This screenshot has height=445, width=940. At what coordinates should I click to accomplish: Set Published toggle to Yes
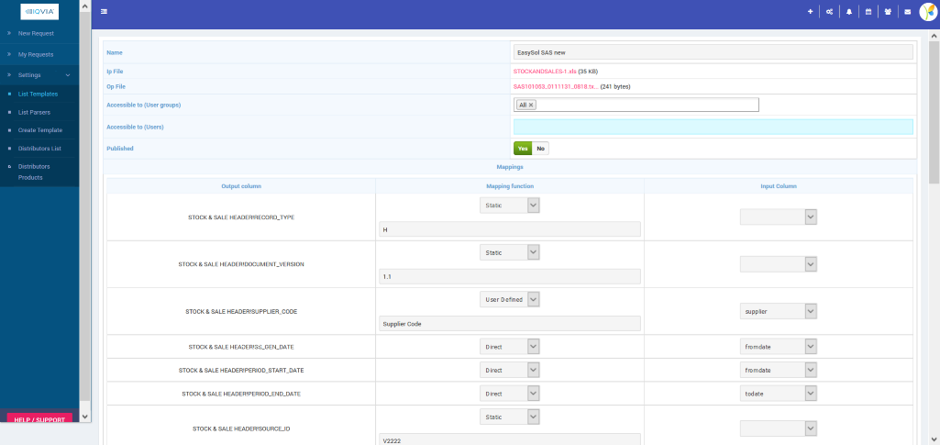point(523,148)
